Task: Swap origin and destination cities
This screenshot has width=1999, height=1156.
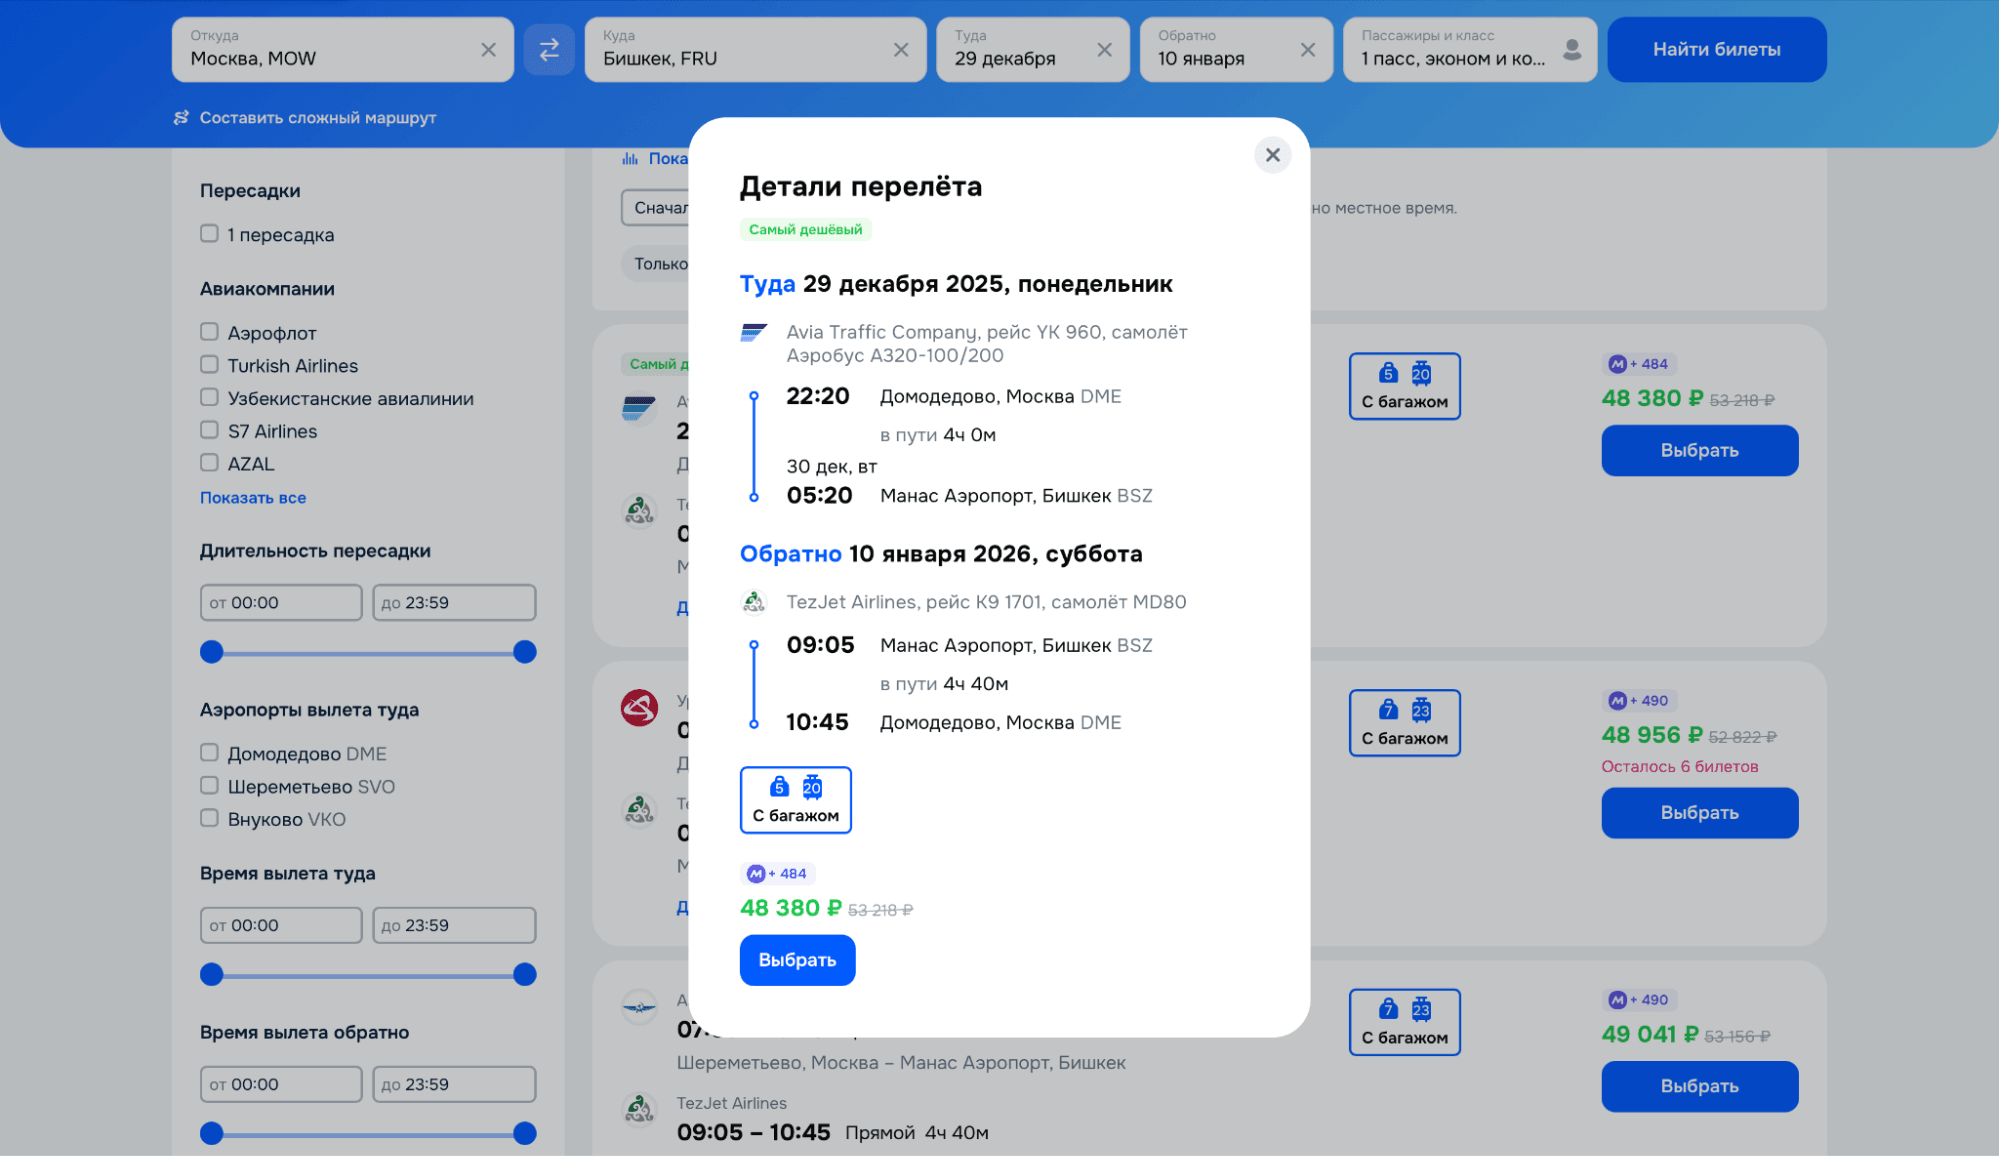Action: (x=549, y=49)
